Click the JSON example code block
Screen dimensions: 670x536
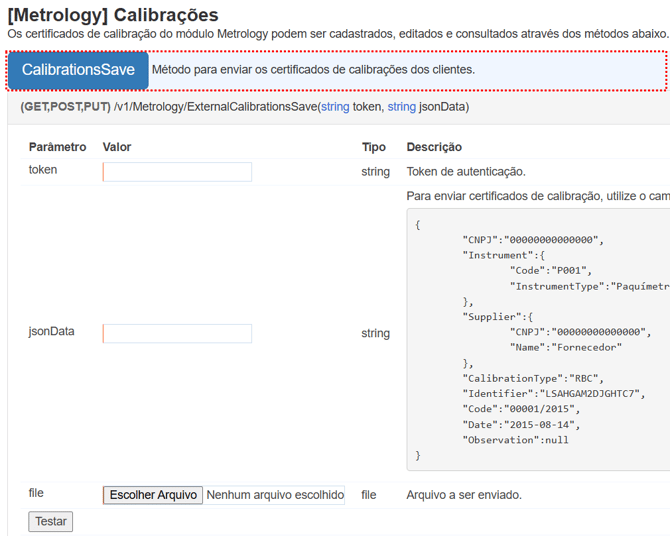click(540, 340)
